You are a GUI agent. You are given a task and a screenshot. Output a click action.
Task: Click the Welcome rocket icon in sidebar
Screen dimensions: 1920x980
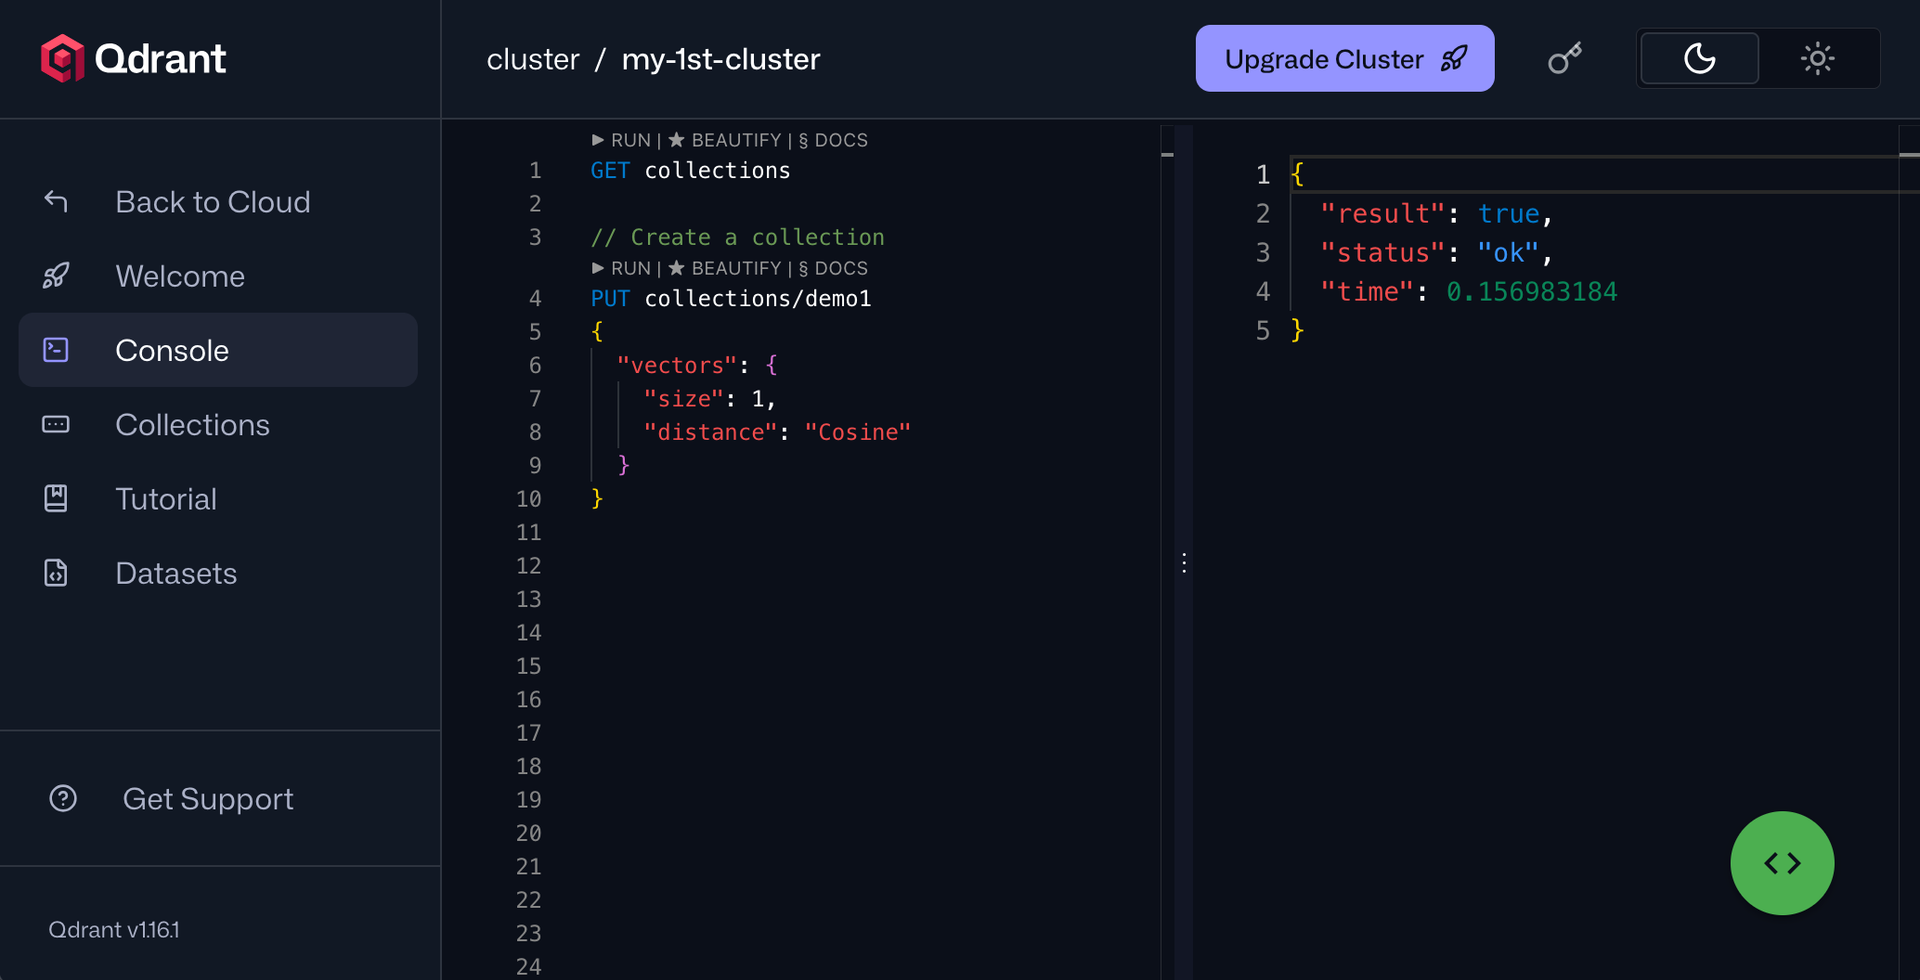[56, 276]
